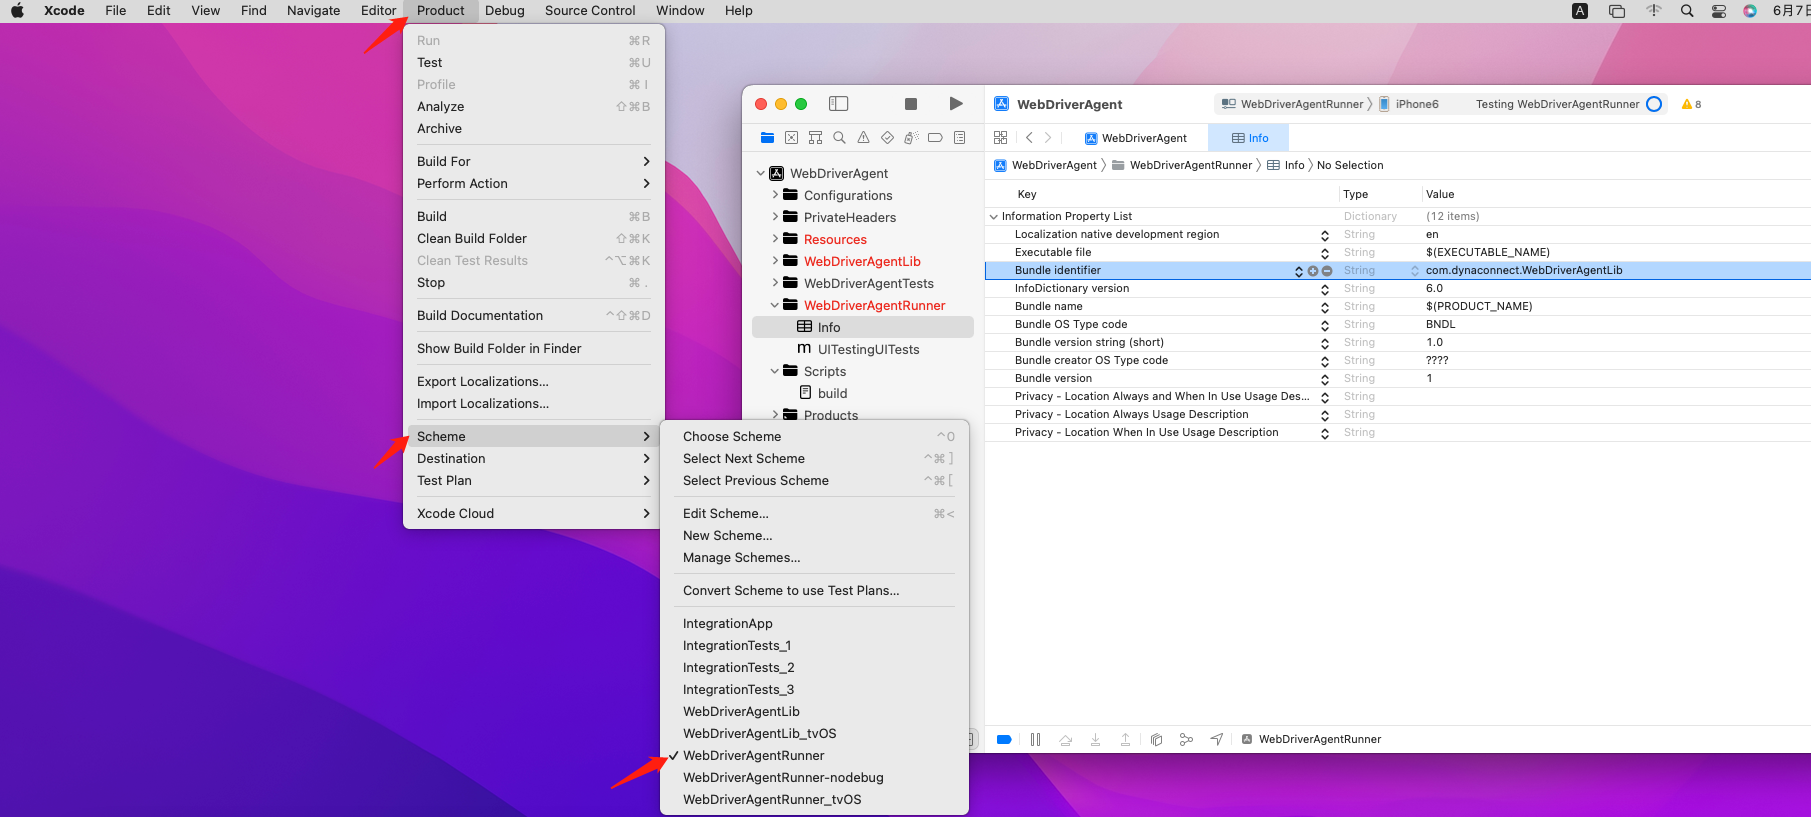Click the Run play button in toolbar
Image resolution: width=1811 pixels, height=817 pixels.
(956, 104)
